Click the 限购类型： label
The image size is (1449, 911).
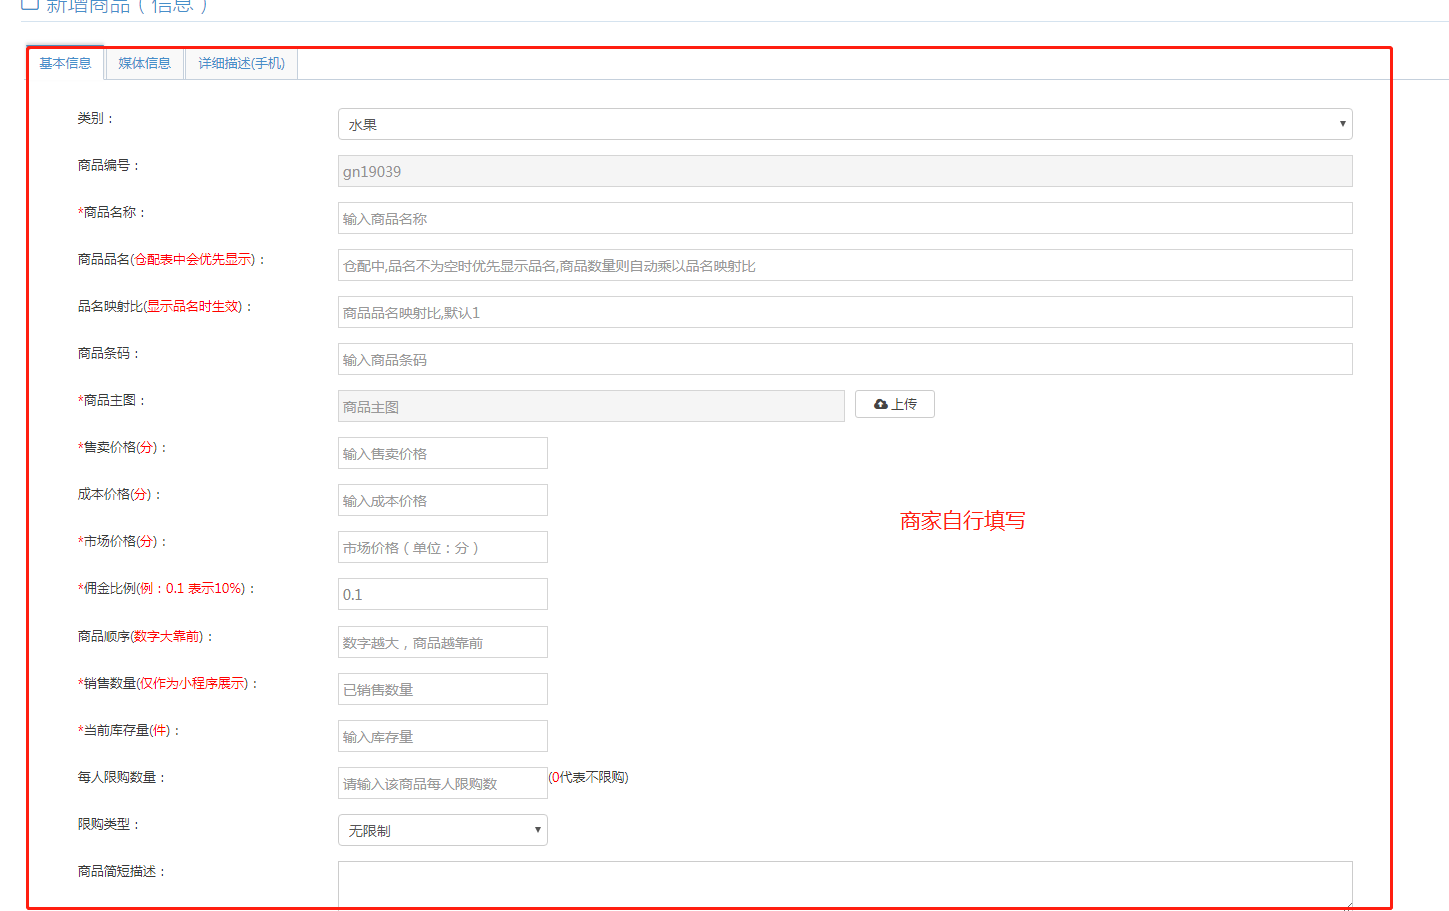click(110, 824)
